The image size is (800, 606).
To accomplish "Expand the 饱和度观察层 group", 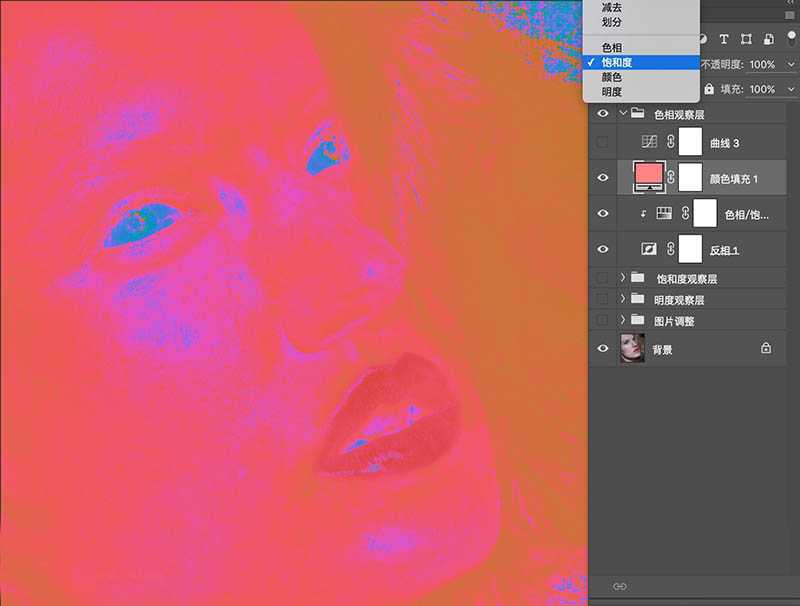I will 623,278.
